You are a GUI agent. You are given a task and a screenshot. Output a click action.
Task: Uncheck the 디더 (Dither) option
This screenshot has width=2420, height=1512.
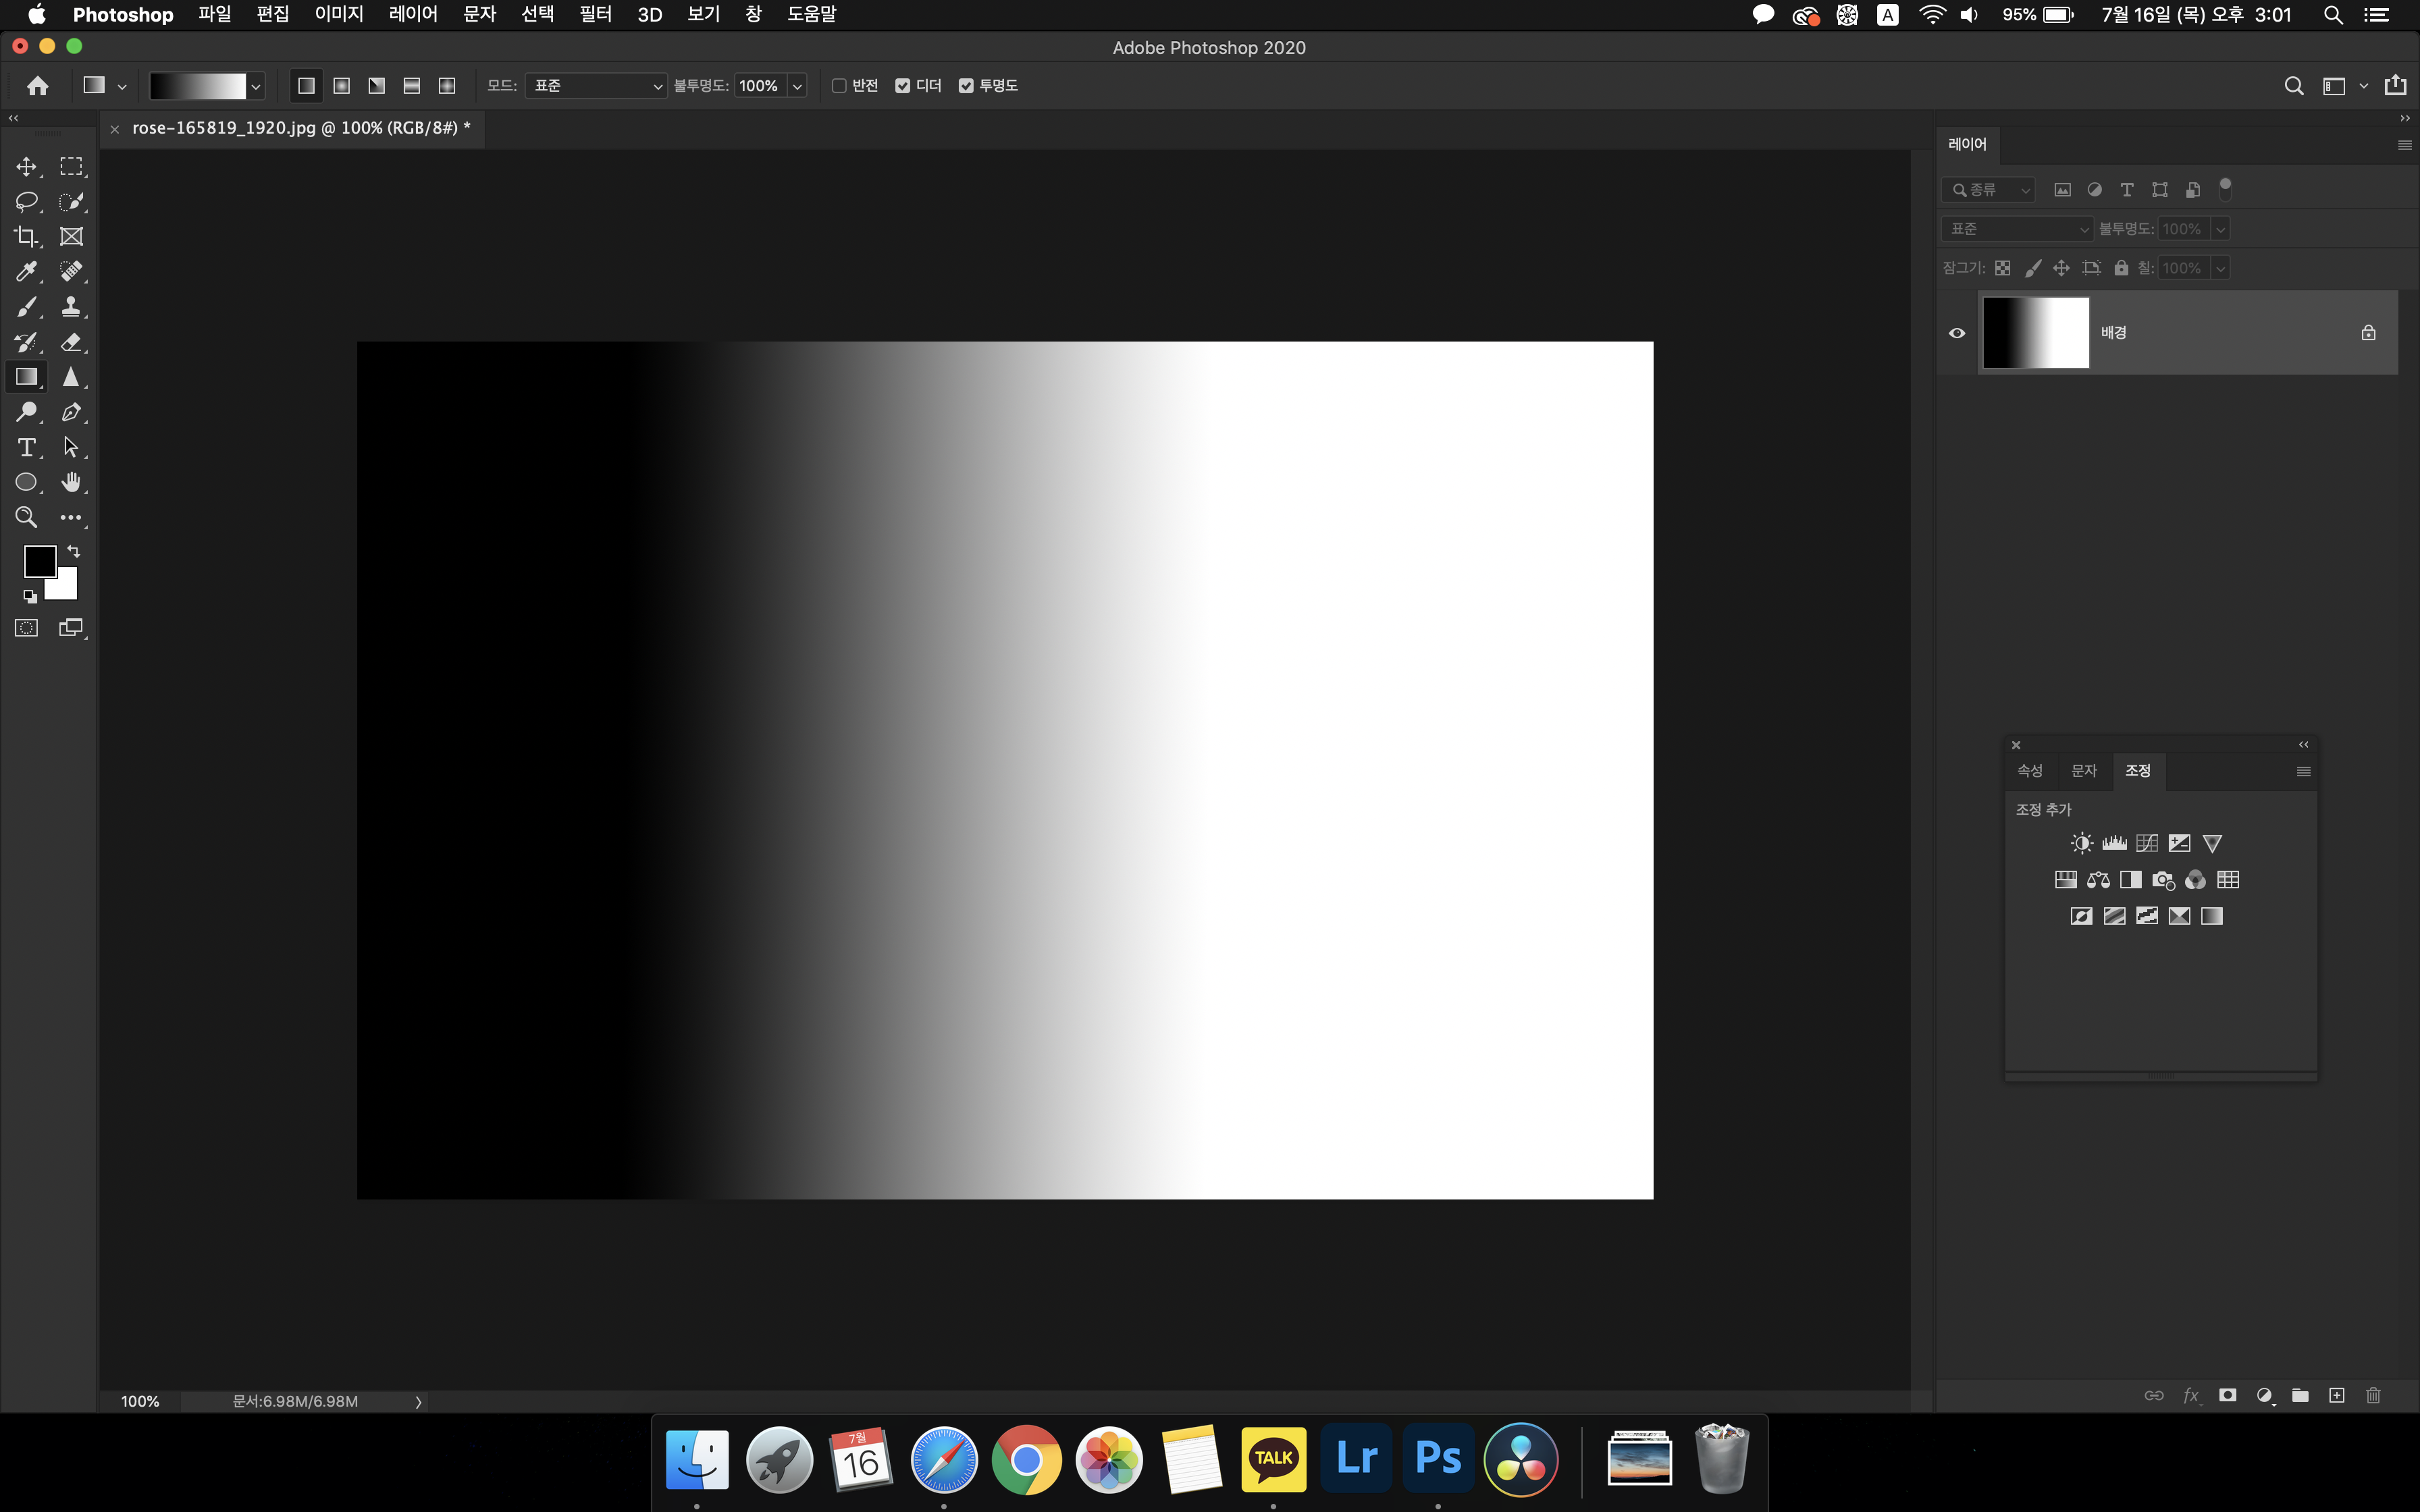[903, 86]
